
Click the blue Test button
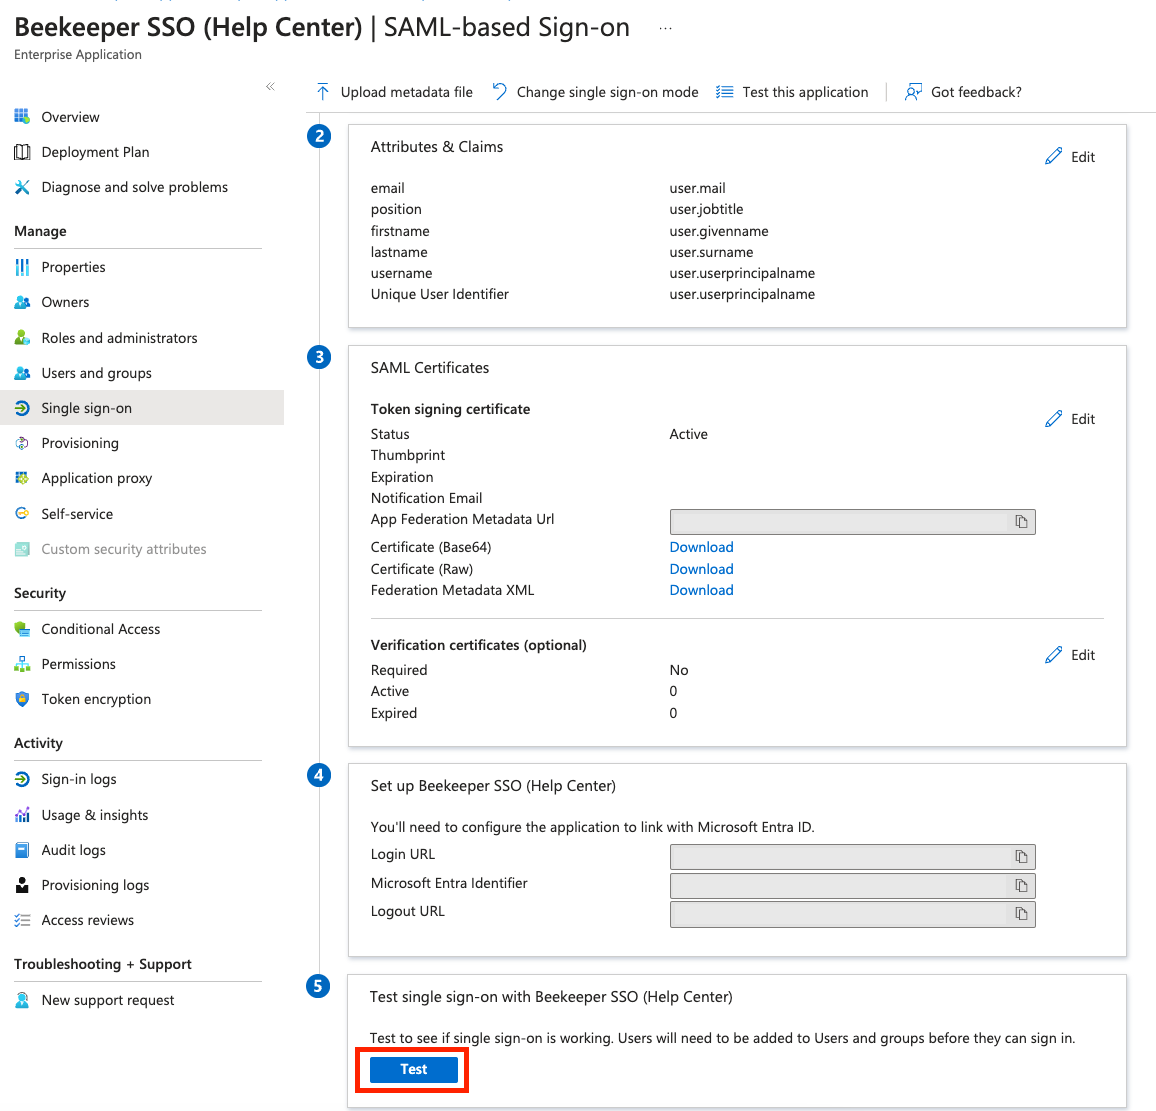414,1070
